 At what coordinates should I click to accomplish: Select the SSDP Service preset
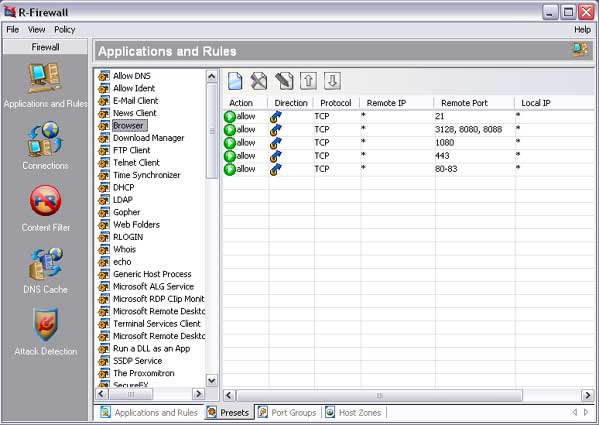[x=138, y=361]
